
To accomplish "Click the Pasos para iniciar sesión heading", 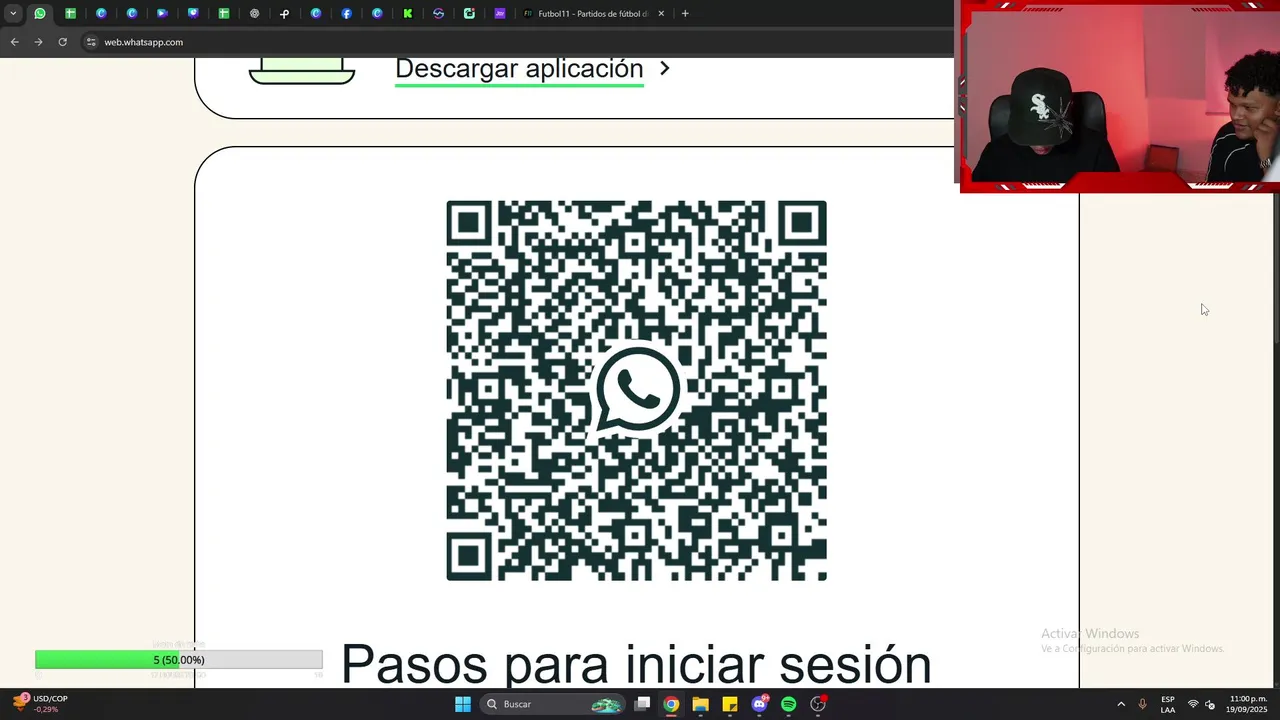I will pos(636,664).
